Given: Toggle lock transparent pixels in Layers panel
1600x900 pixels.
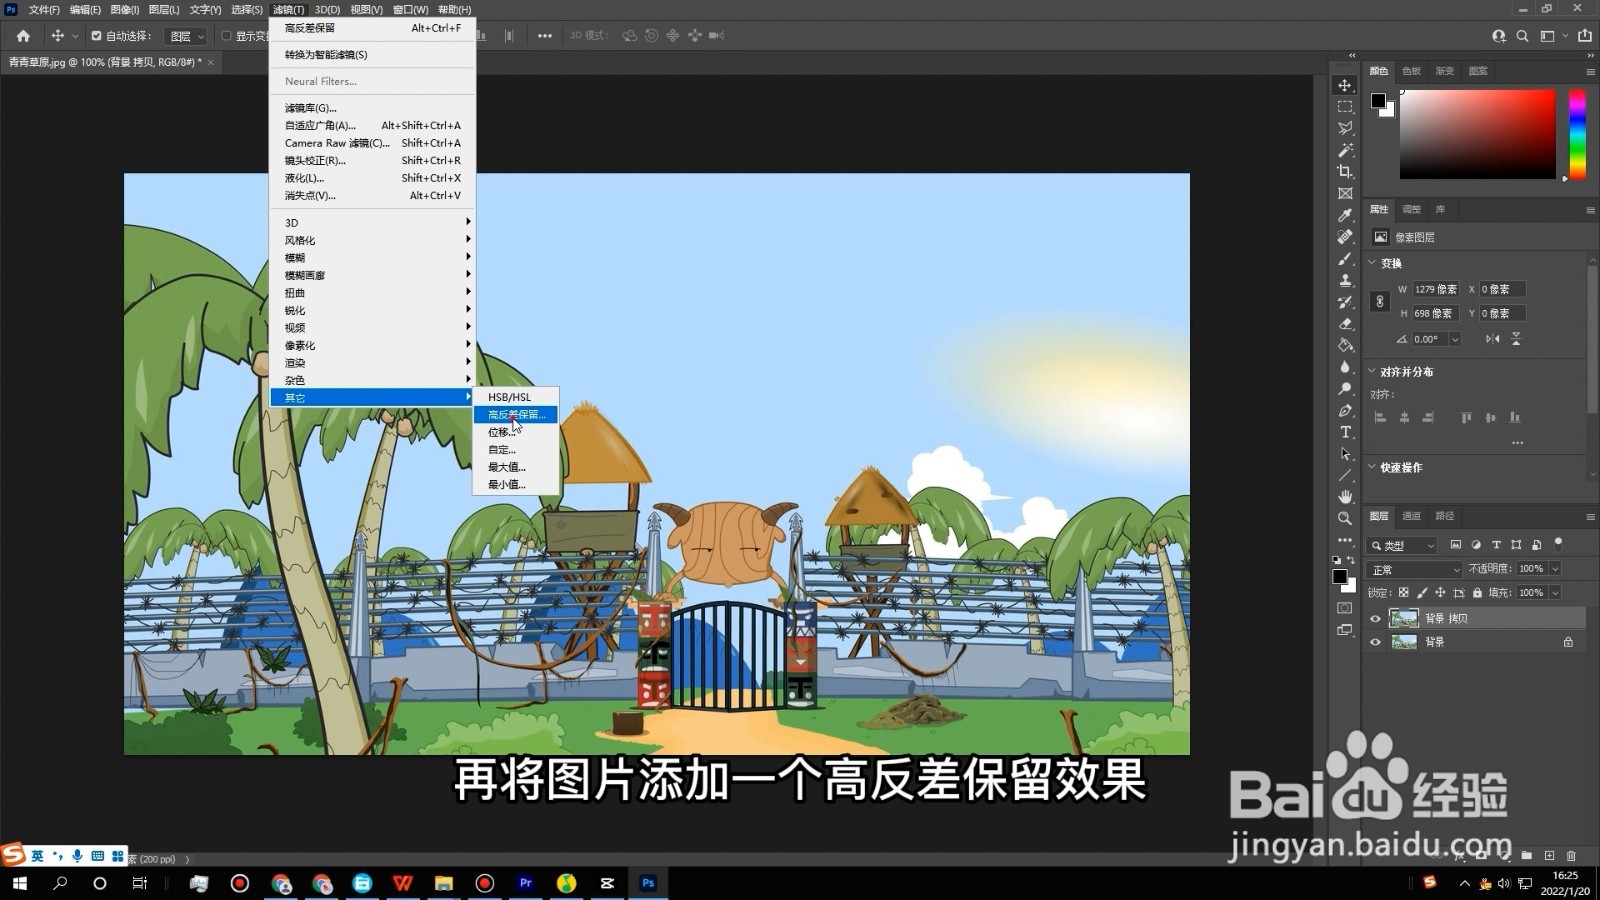Looking at the screenshot, I should [x=1403, y=593].
